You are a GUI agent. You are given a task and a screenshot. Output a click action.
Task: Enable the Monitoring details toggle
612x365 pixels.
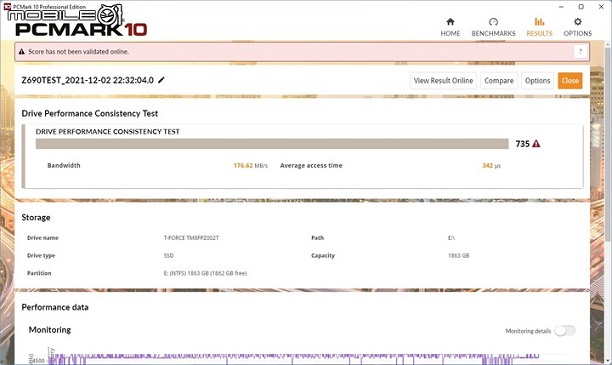pos(565,331)
